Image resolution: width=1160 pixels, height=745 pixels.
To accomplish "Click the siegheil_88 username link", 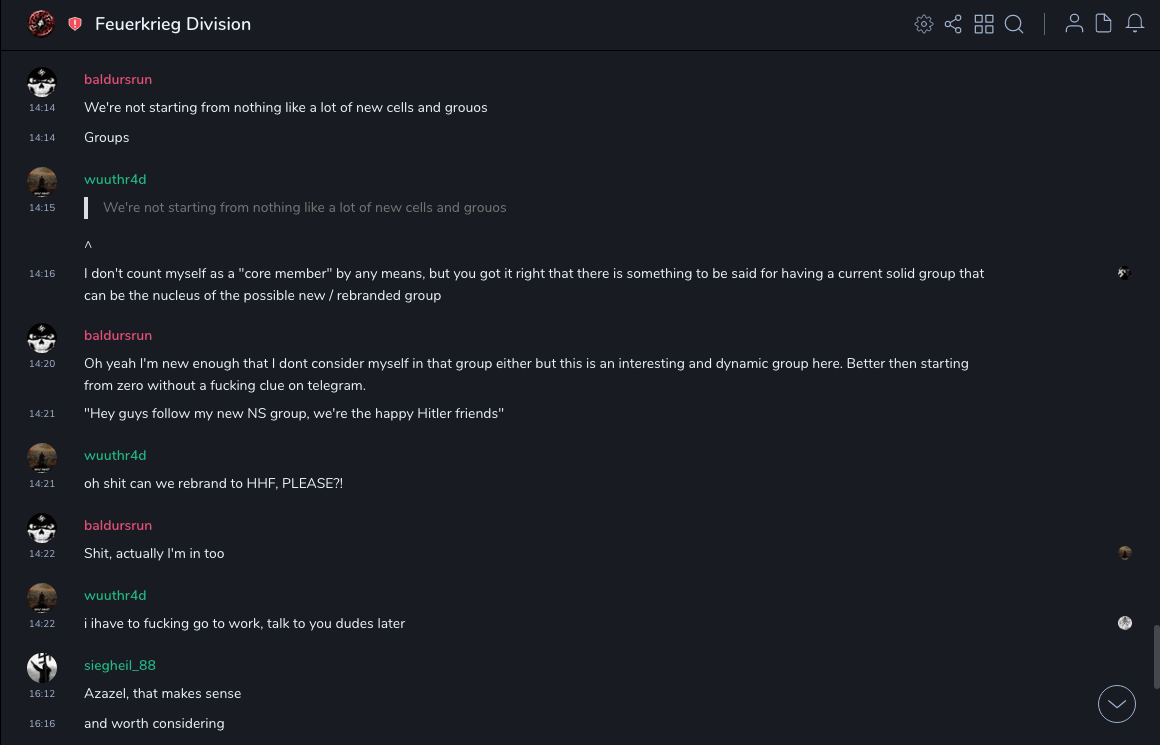I will 120,665.
